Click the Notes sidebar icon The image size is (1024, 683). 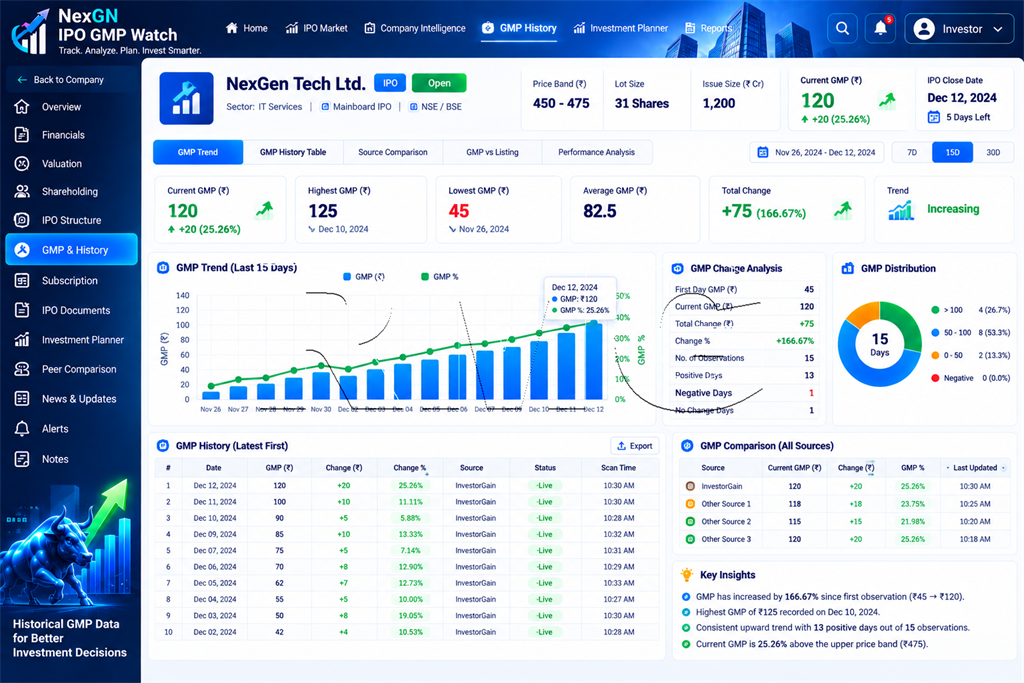coord(22,459)
